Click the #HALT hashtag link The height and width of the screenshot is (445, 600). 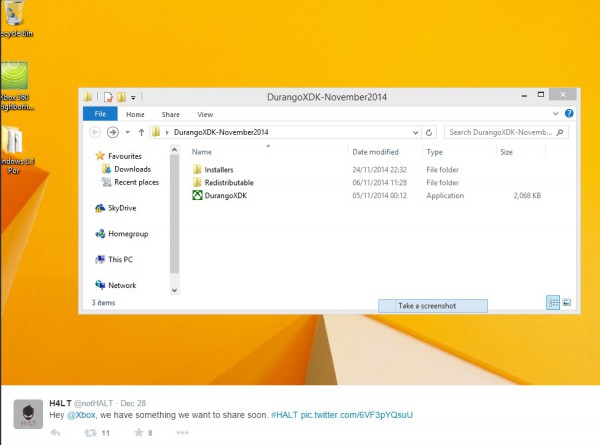284,415
